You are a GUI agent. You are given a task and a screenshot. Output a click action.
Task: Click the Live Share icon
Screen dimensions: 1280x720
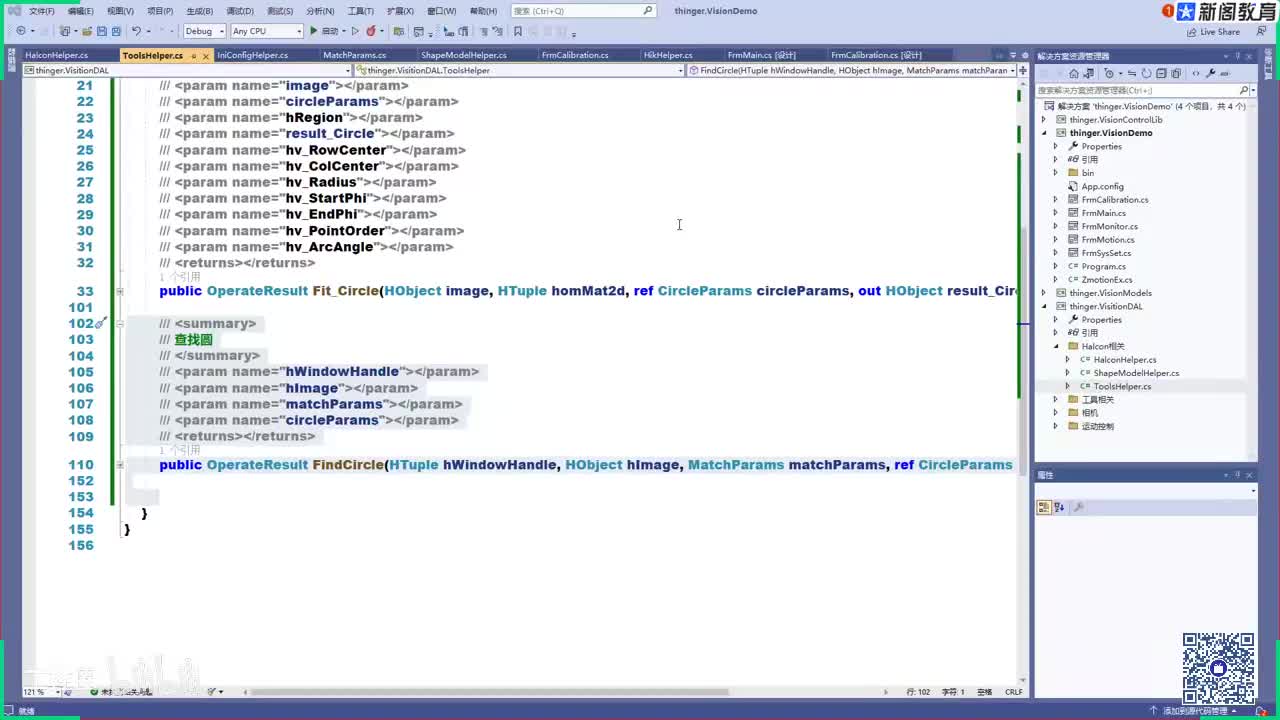(1191, 31)
